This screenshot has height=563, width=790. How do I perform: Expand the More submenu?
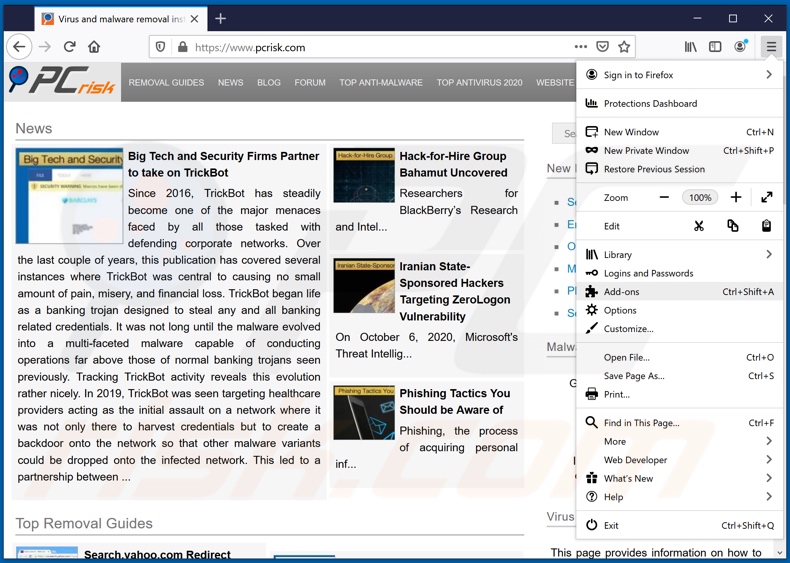(x=679, y=442)
